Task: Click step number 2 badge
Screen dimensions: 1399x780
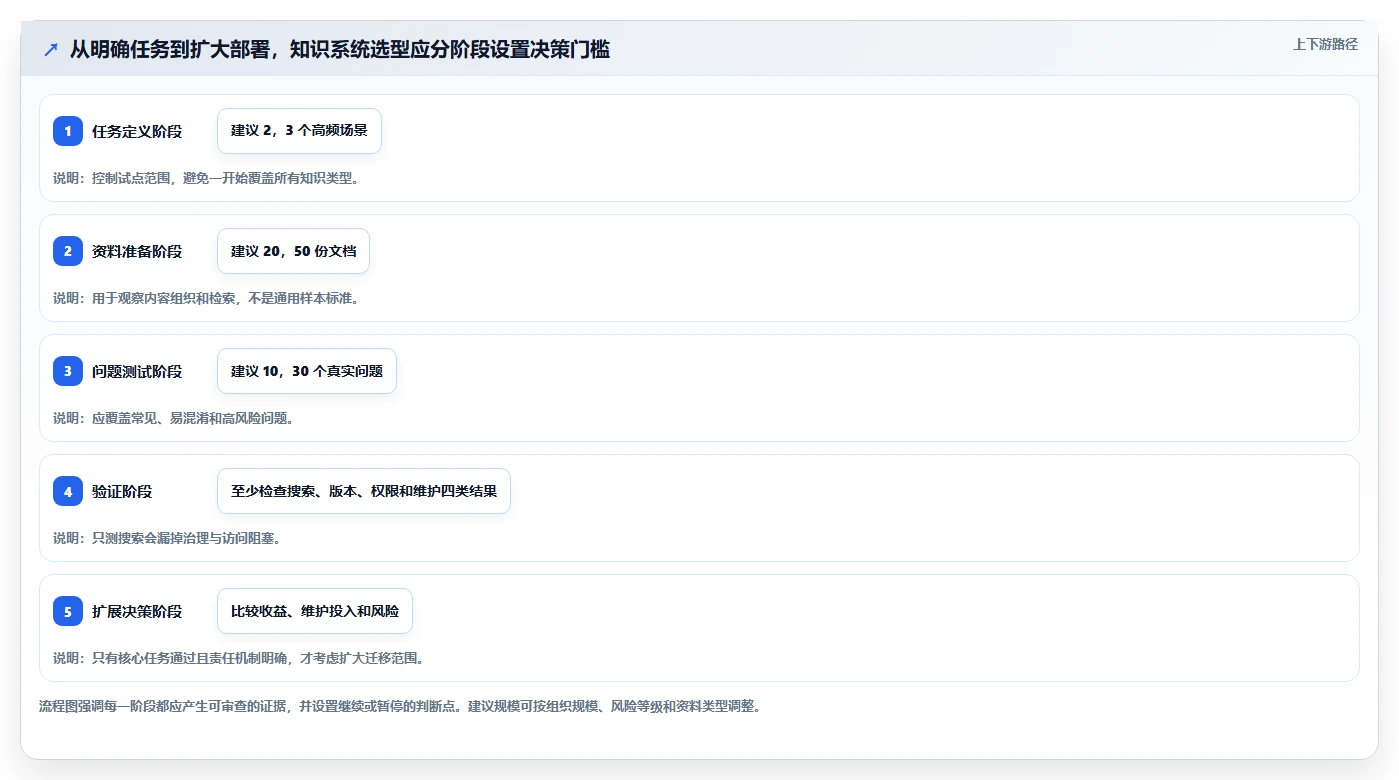Action: pos(68,251)
